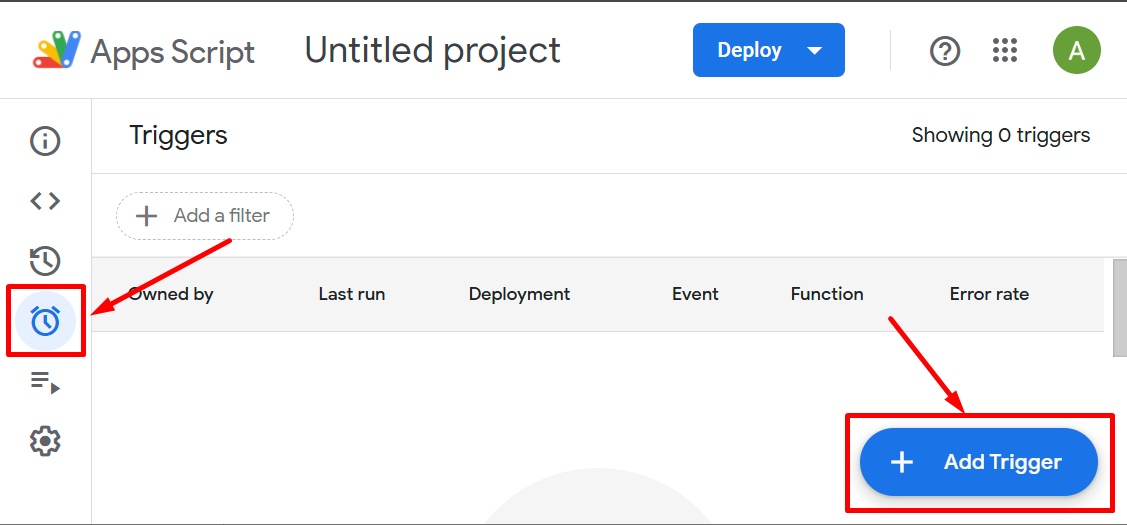The image size is (1127, 525).
Task: Open the Google apps grid icon
Action: (x=1004, y=51)
